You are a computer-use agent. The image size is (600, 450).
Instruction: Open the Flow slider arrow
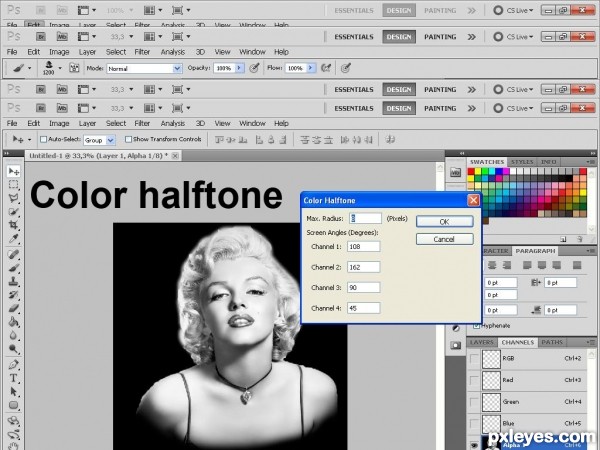[x=311, y=68]
